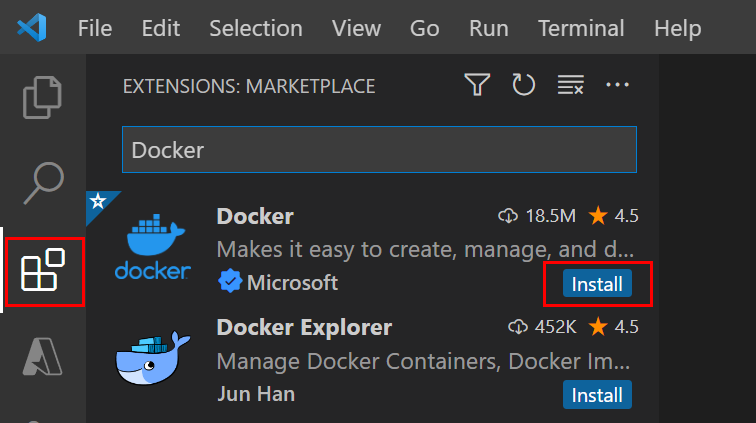Viewport: 756px width, 423px height.
Task: Install the Microsoft Docker extension
Action: coord(597,284)
